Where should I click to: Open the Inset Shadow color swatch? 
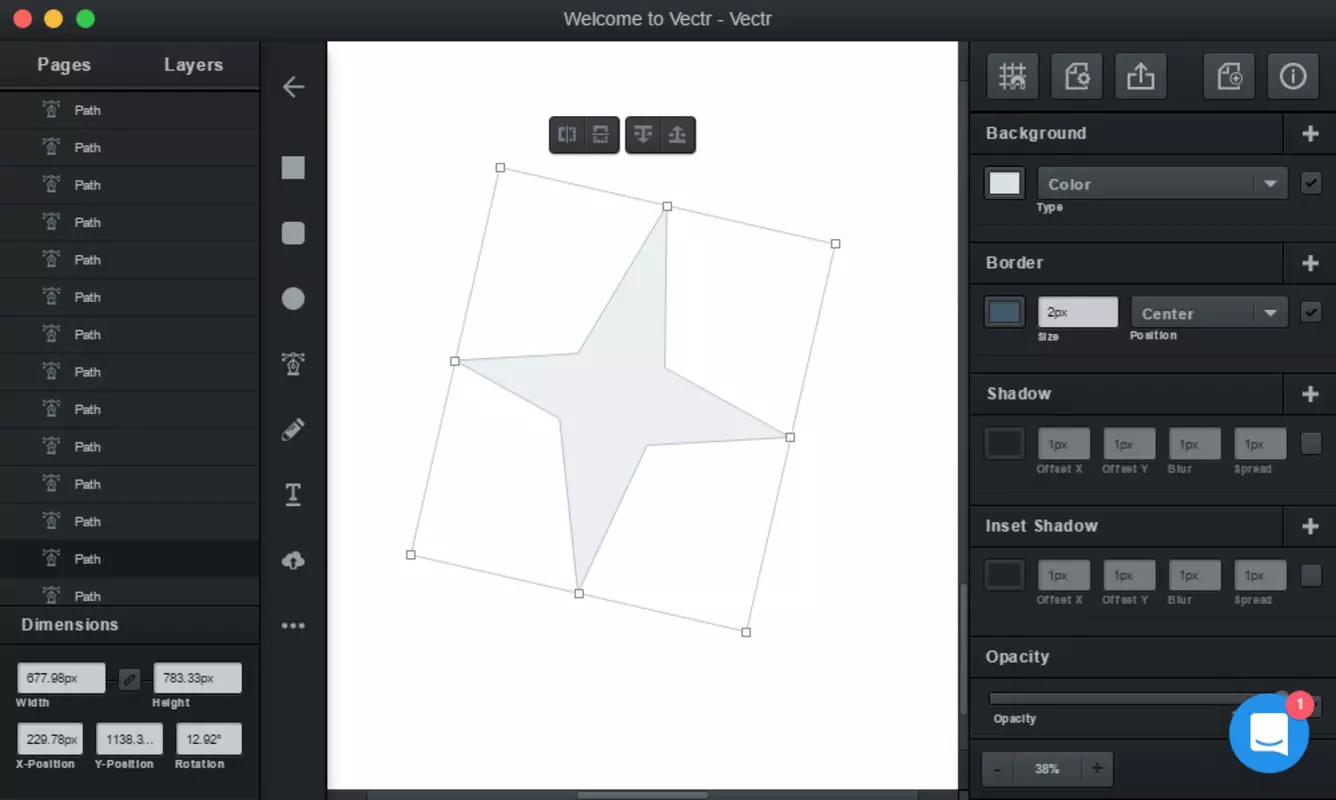click(x=1005, y=575)
